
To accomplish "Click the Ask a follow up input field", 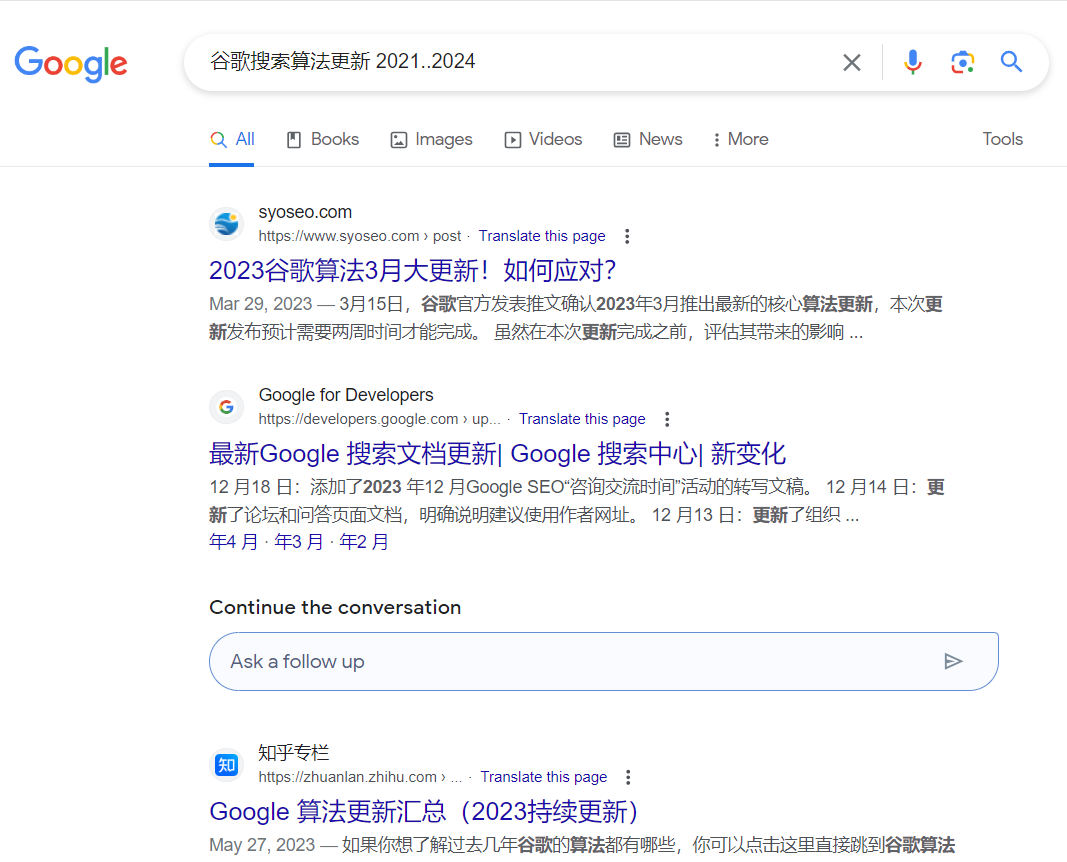I will (604, 661).
